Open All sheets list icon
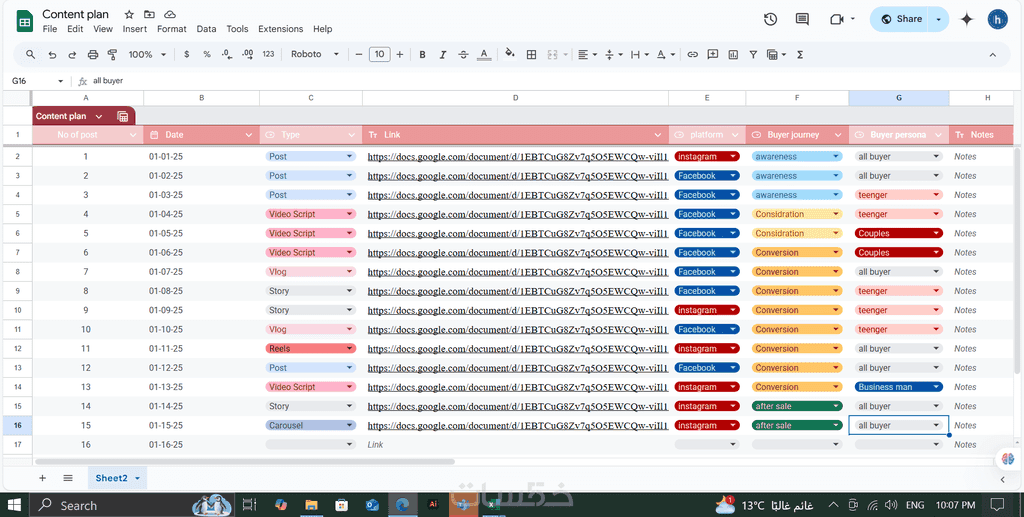This screenshot has width=1024, height=517. [x=68, y=478]
